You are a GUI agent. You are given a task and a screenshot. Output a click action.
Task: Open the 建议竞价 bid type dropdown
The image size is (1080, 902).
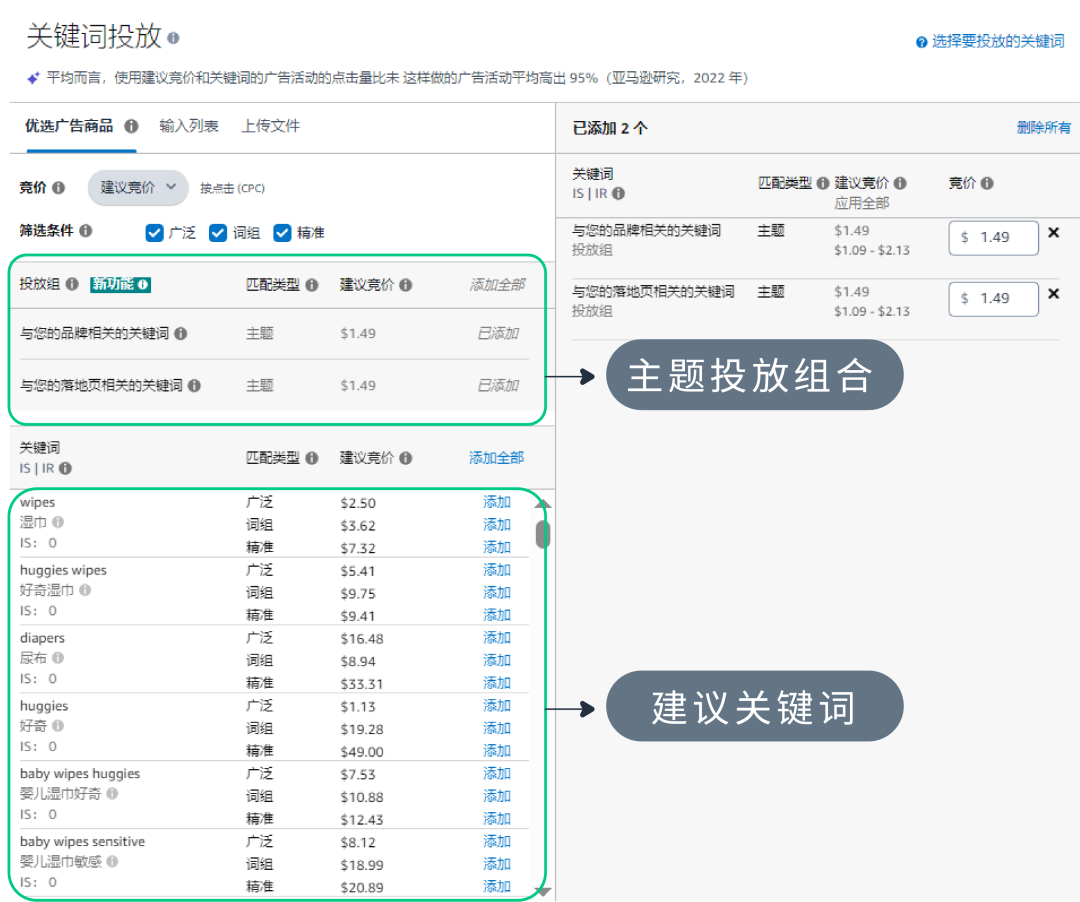[137, 188]
